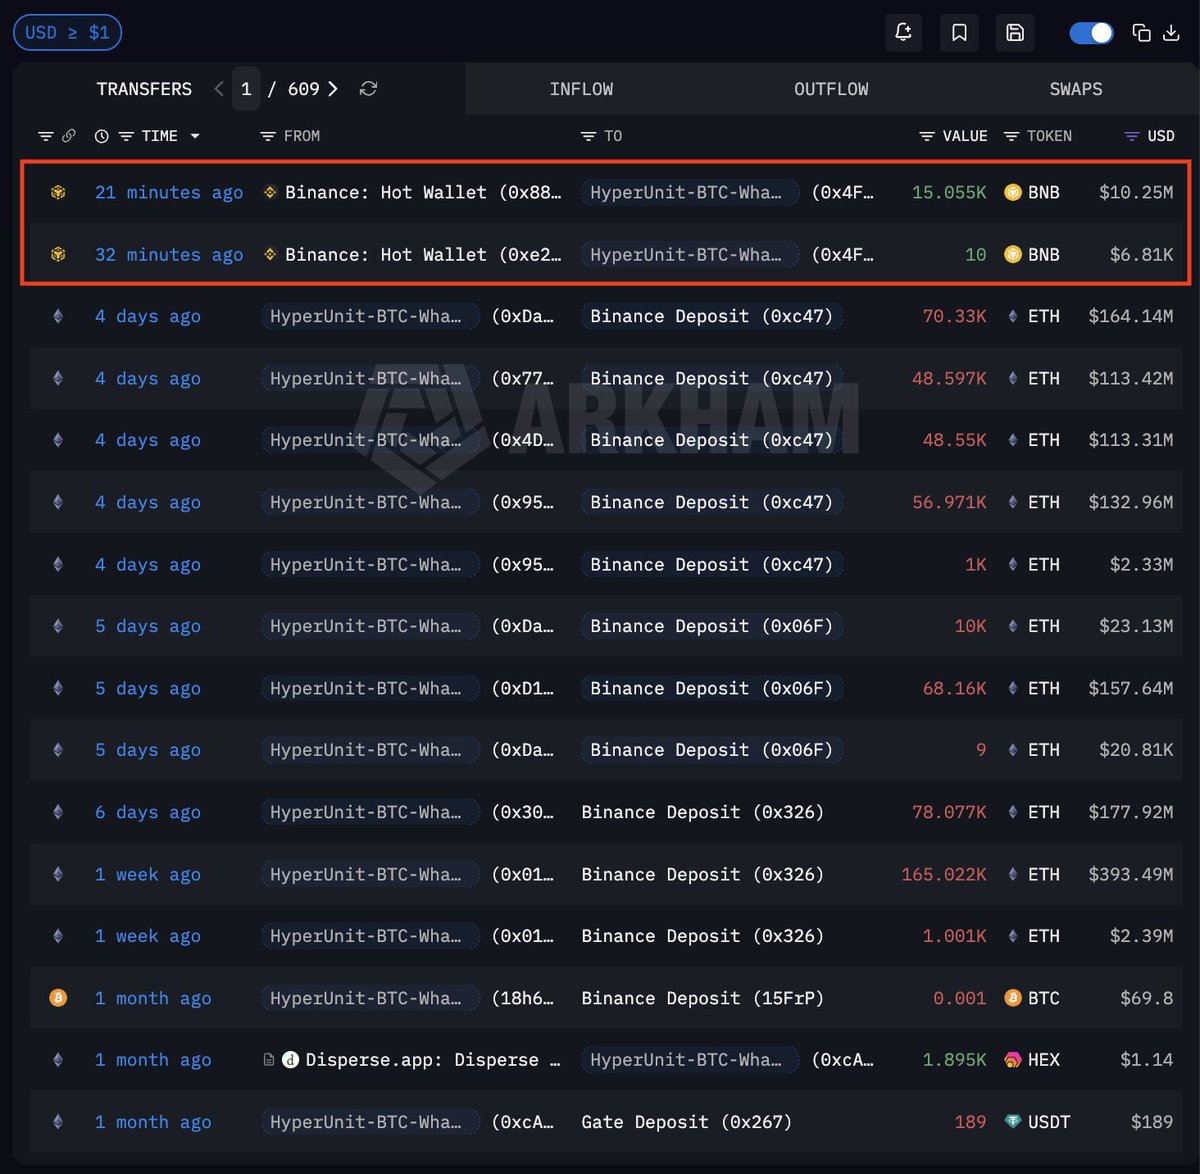This screenshot has width=1200, height=1174.
Task: Open the VALUE column filter
Action: (927, 136)
